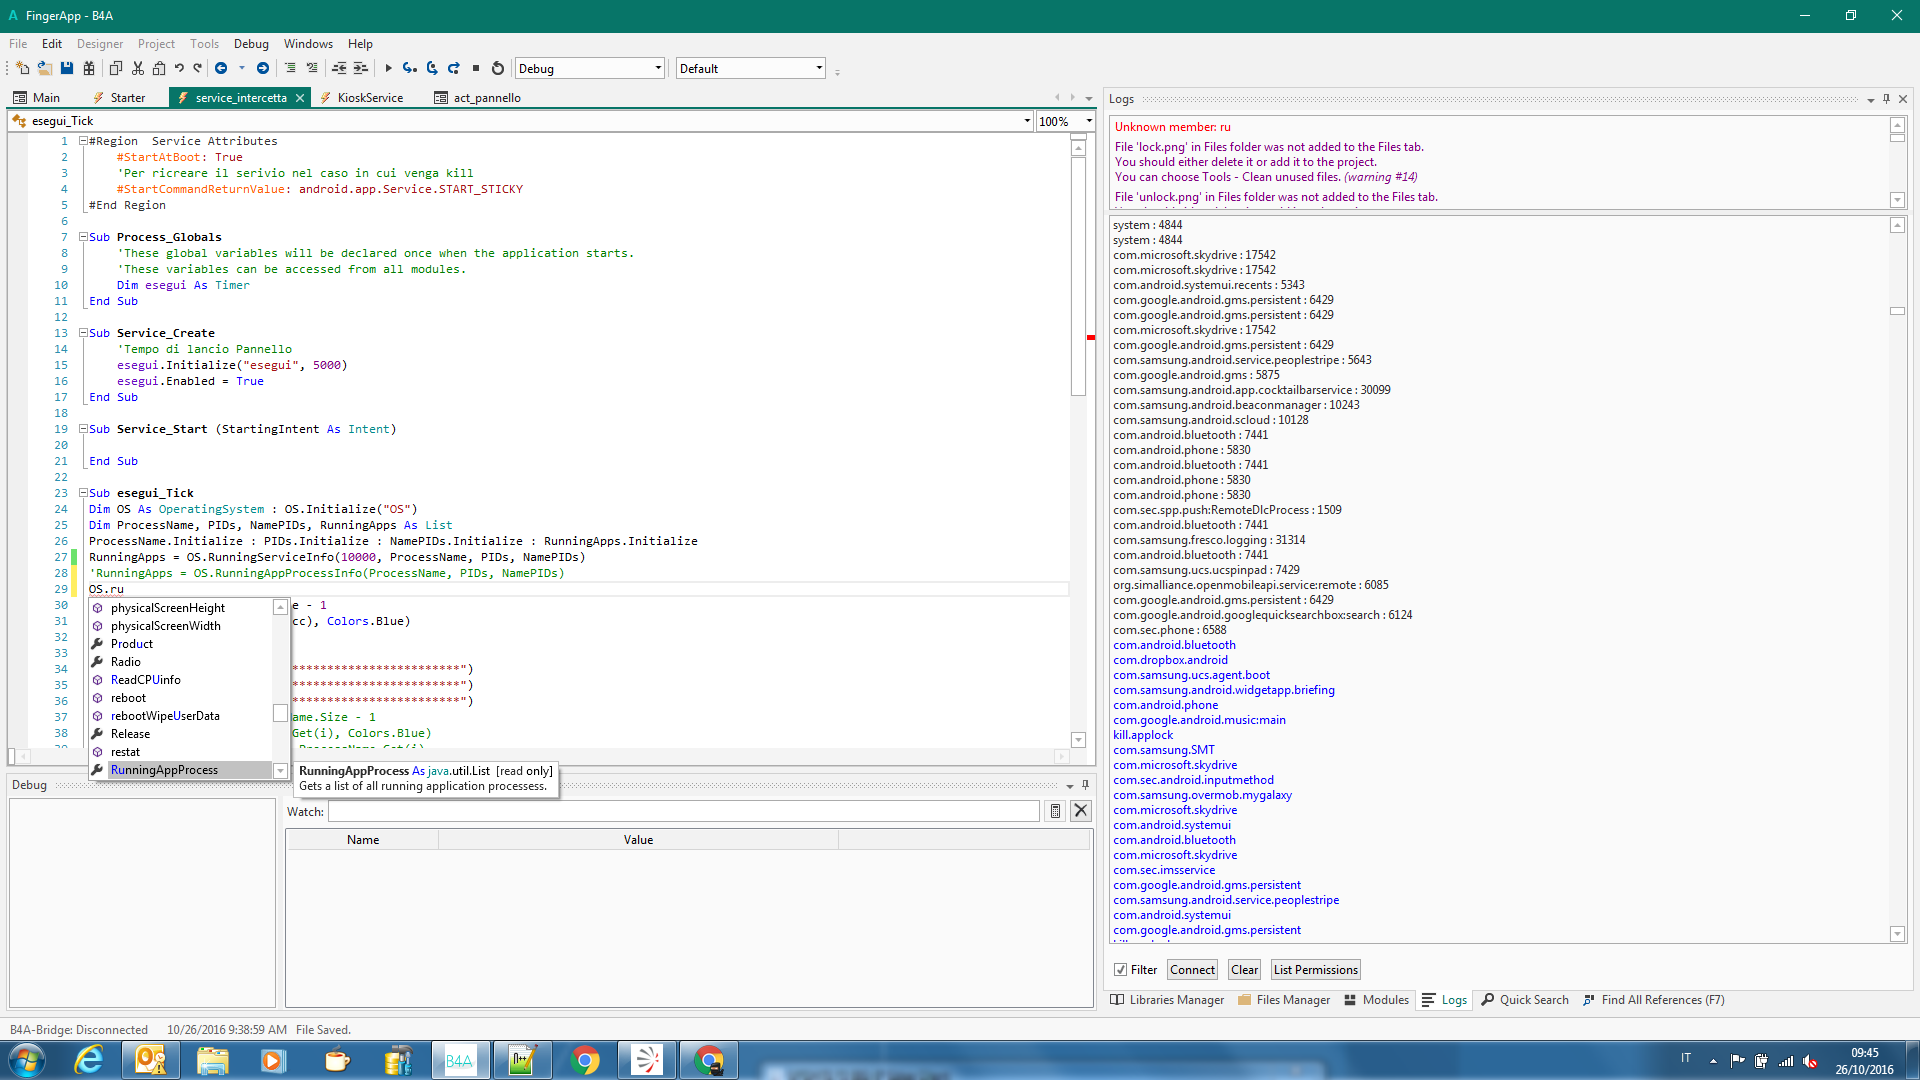Click the New file toolbar icon
The image size is (1920, 1080).
point(22,69)
